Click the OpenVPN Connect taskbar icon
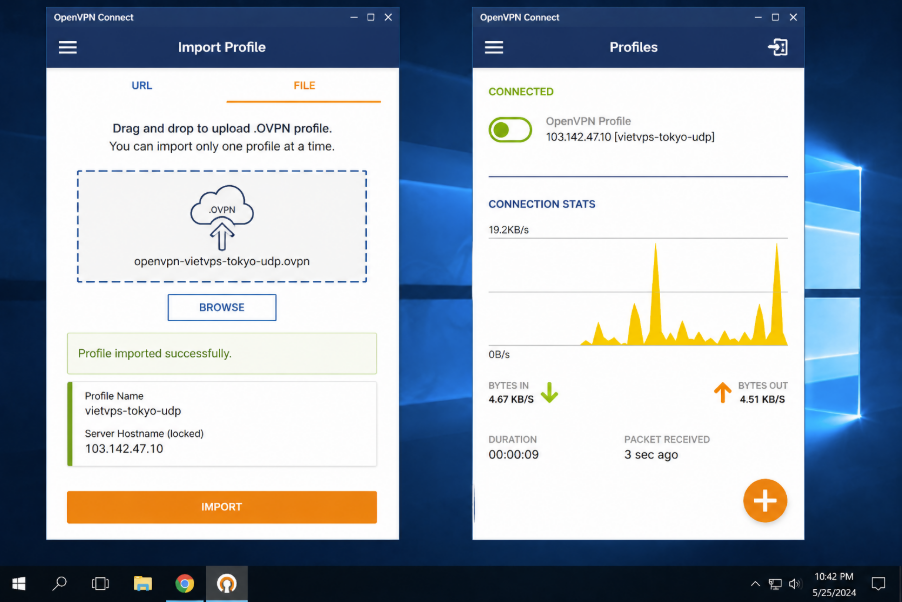The width and height of the screenshot is (902, 602). click(227, 584)
